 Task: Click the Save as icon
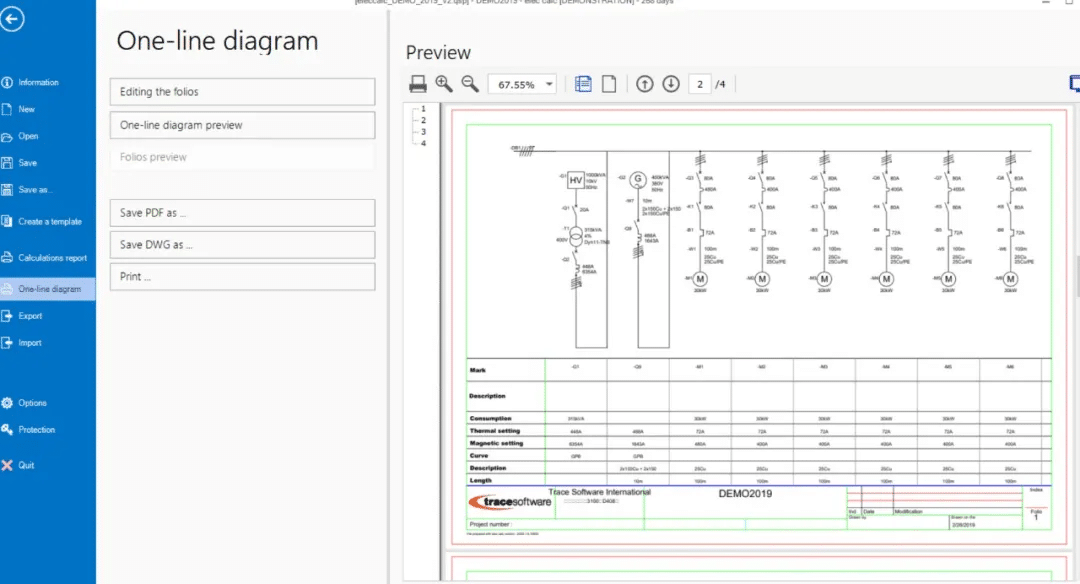7,190
